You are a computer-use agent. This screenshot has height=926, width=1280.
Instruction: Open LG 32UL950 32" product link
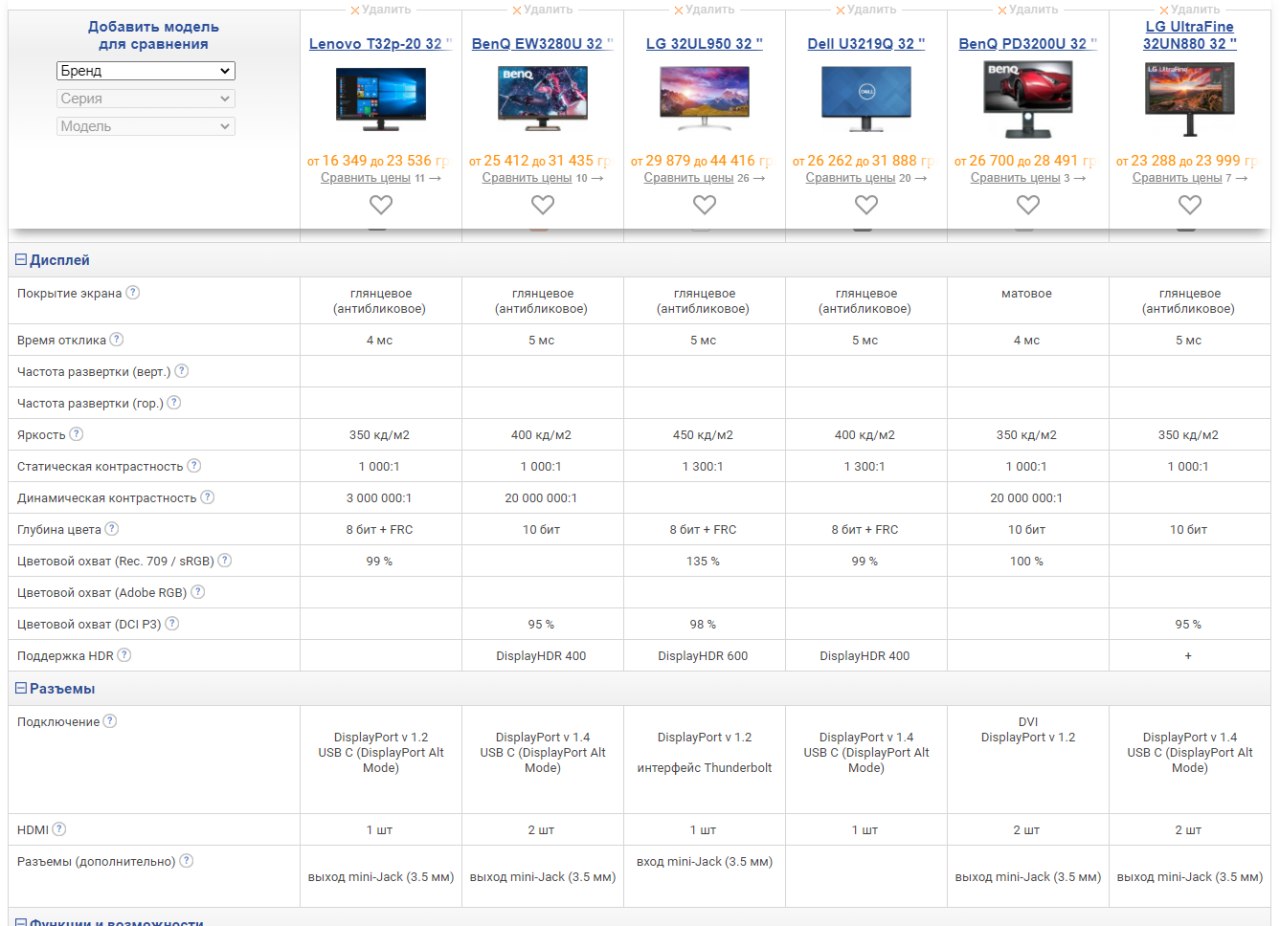click(704, 44)
